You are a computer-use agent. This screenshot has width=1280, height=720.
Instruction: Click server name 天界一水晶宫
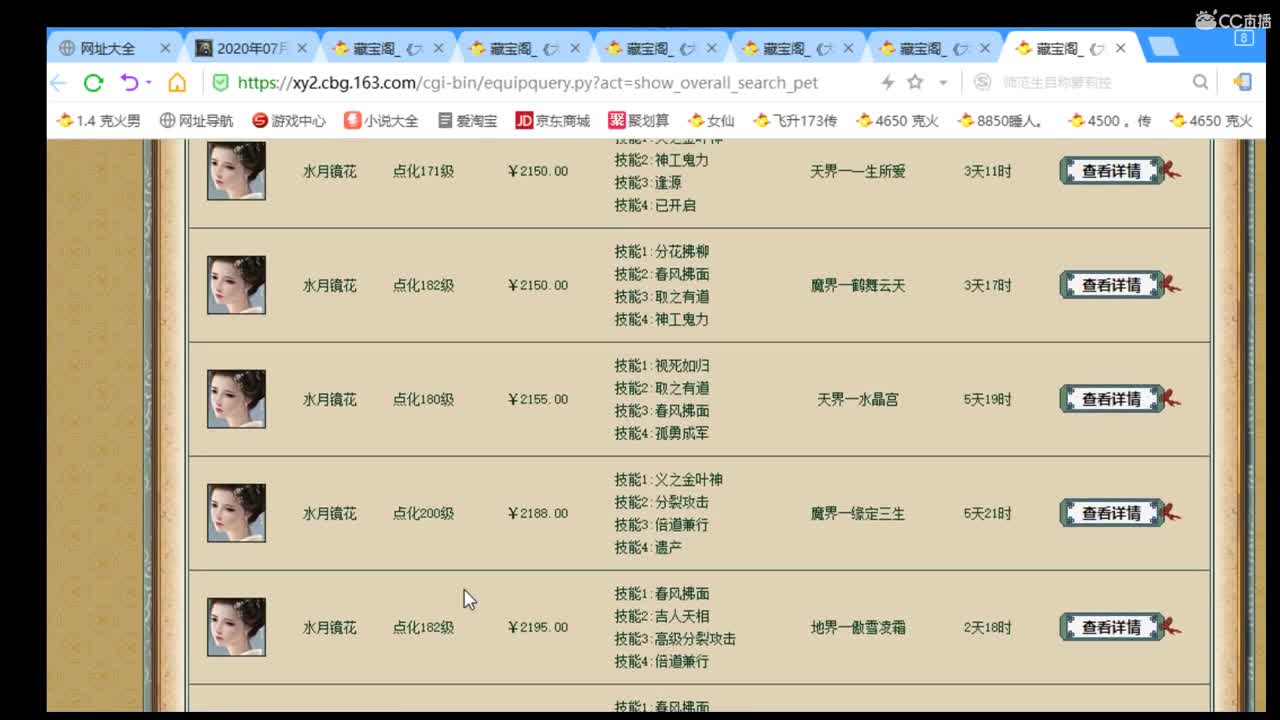(858, 399)
